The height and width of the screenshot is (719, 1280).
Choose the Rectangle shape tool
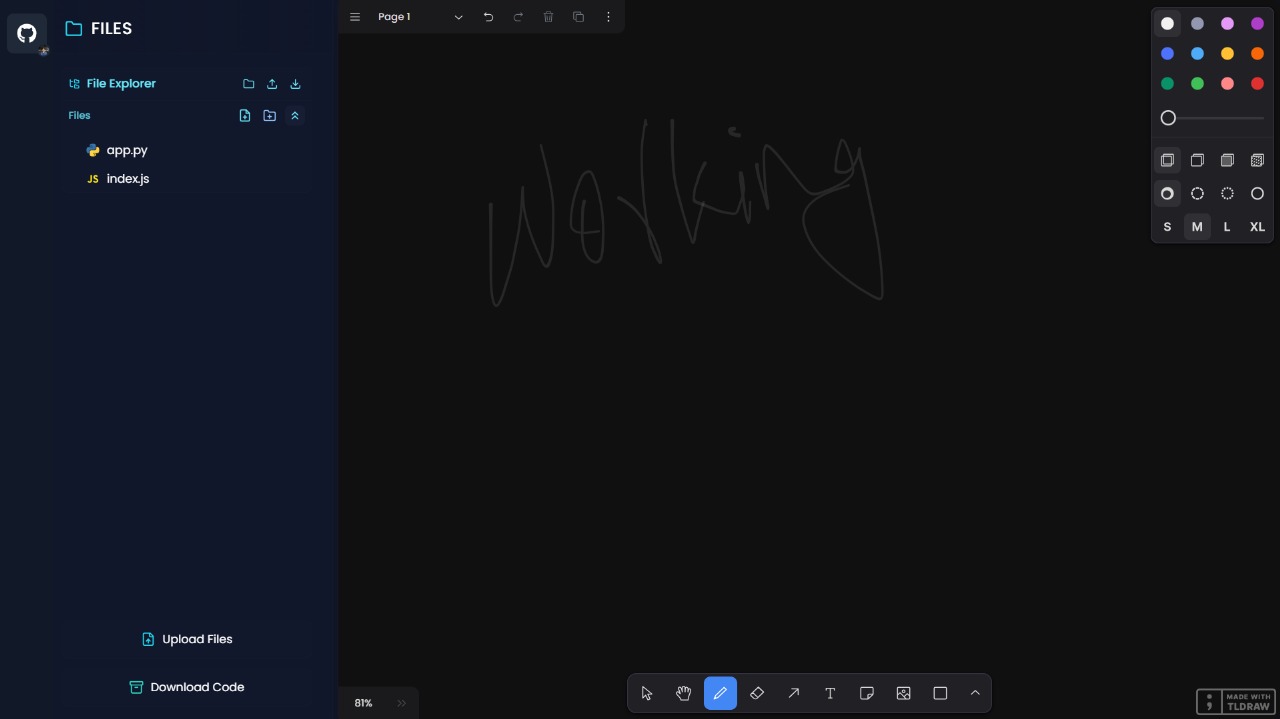[940, 693]
